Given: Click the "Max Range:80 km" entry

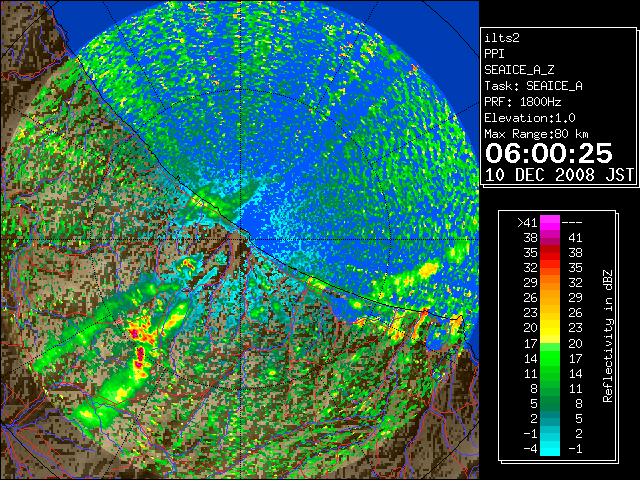Looking at the screenshot, I should tap(536, 134).
